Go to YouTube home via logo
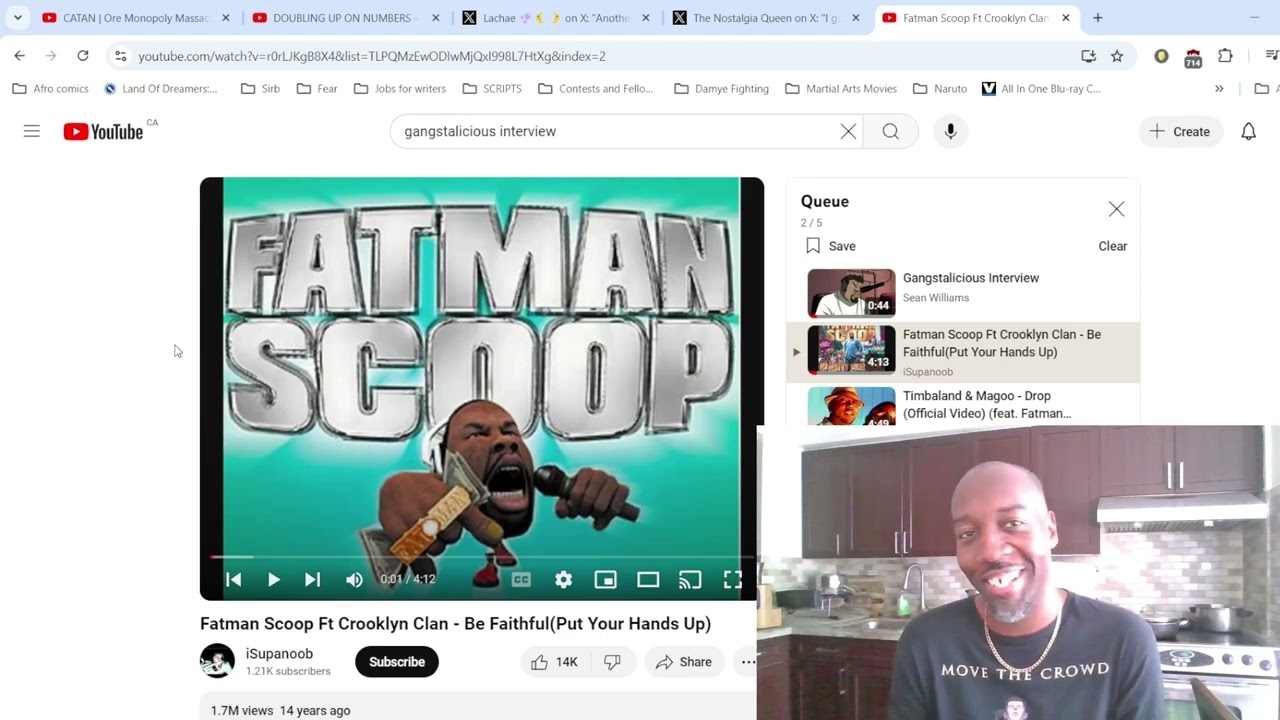1280x720 pixels. pyautogui.click(x=103, y=132)
